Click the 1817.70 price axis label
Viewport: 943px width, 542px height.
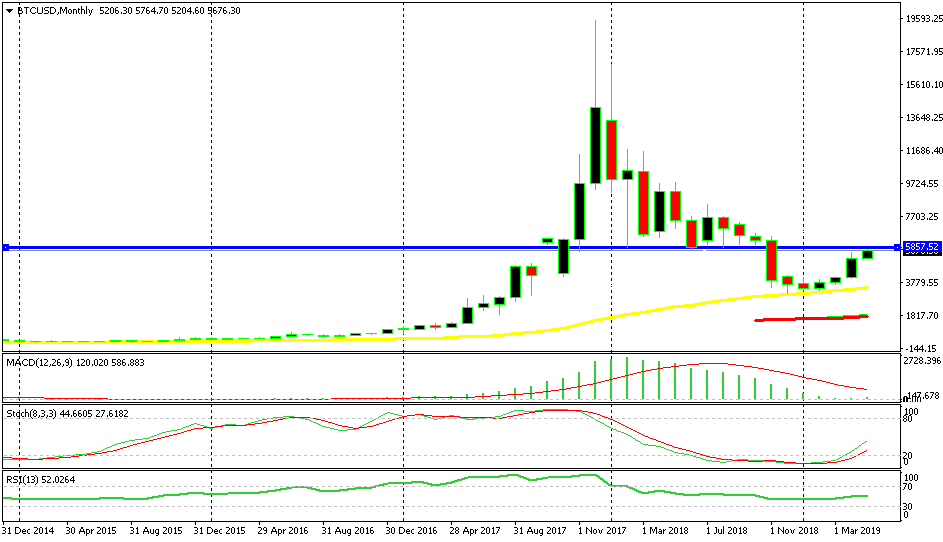923,315
